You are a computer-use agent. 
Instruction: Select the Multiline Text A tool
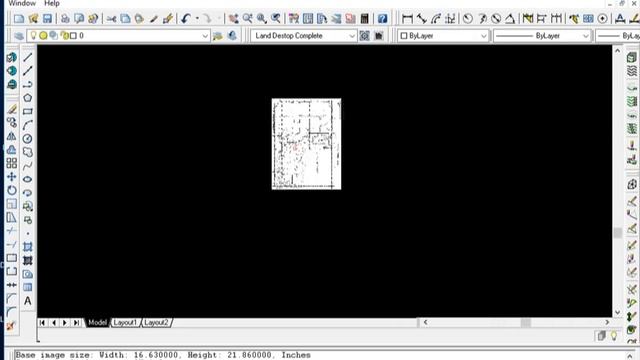27,301
